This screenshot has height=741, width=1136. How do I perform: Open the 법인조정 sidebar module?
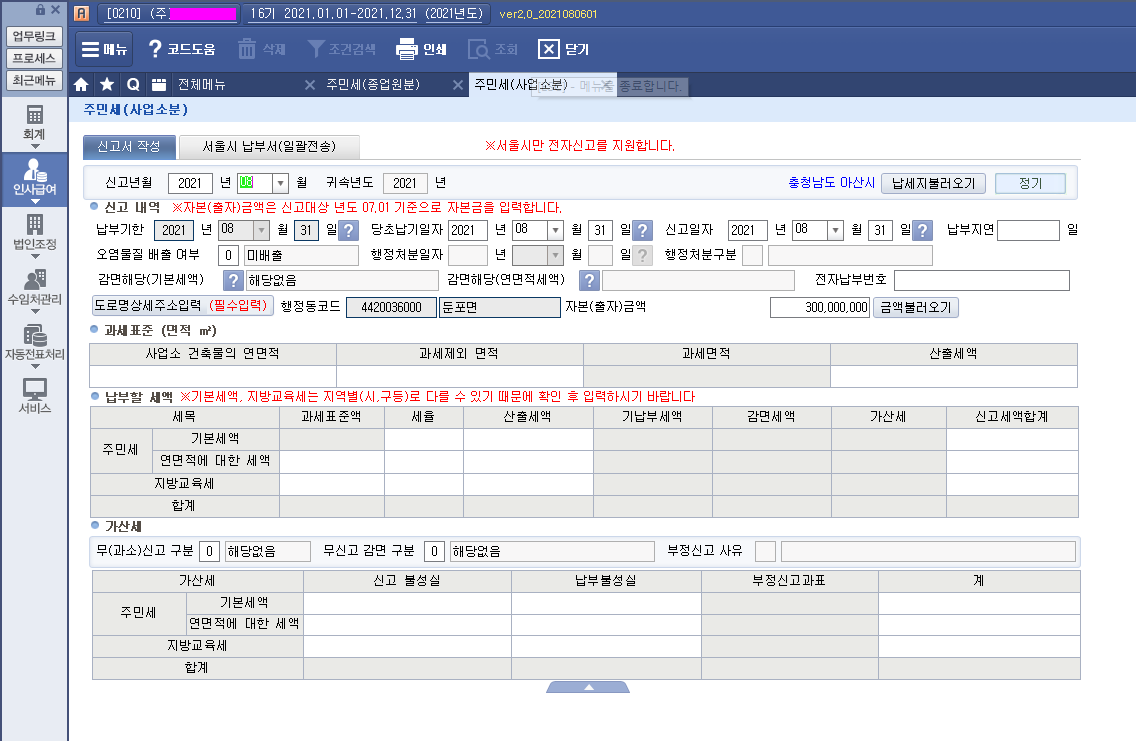click(x=34, y=231)
